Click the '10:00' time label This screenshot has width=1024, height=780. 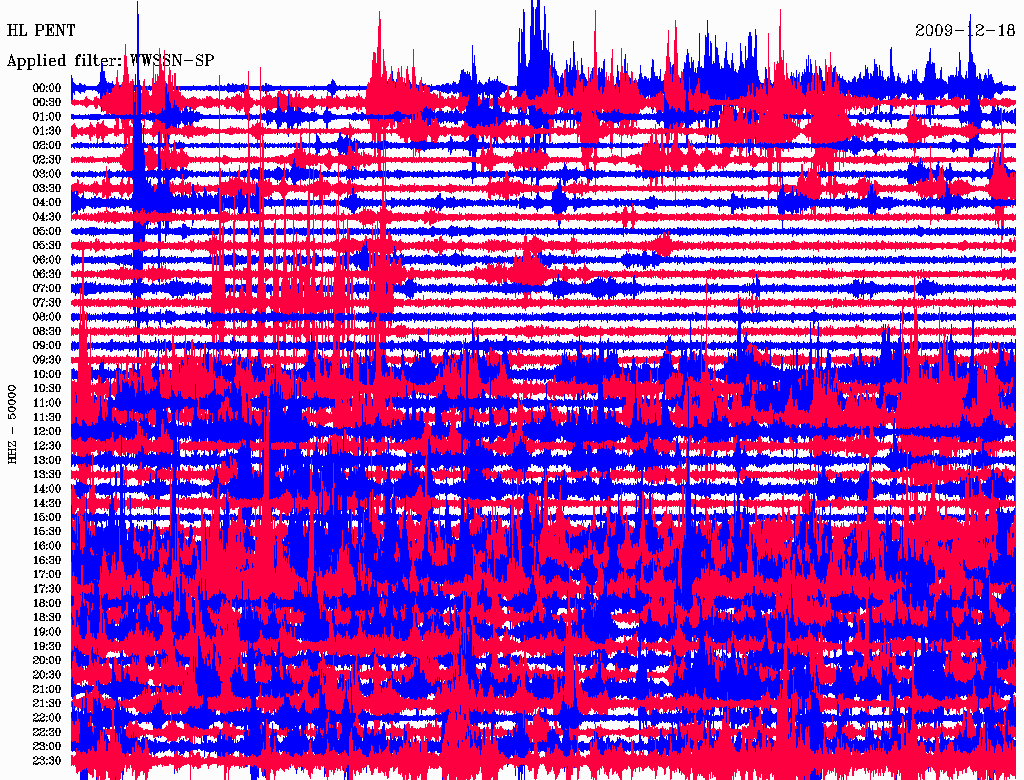pyautogui.click(x=47, y=374)
